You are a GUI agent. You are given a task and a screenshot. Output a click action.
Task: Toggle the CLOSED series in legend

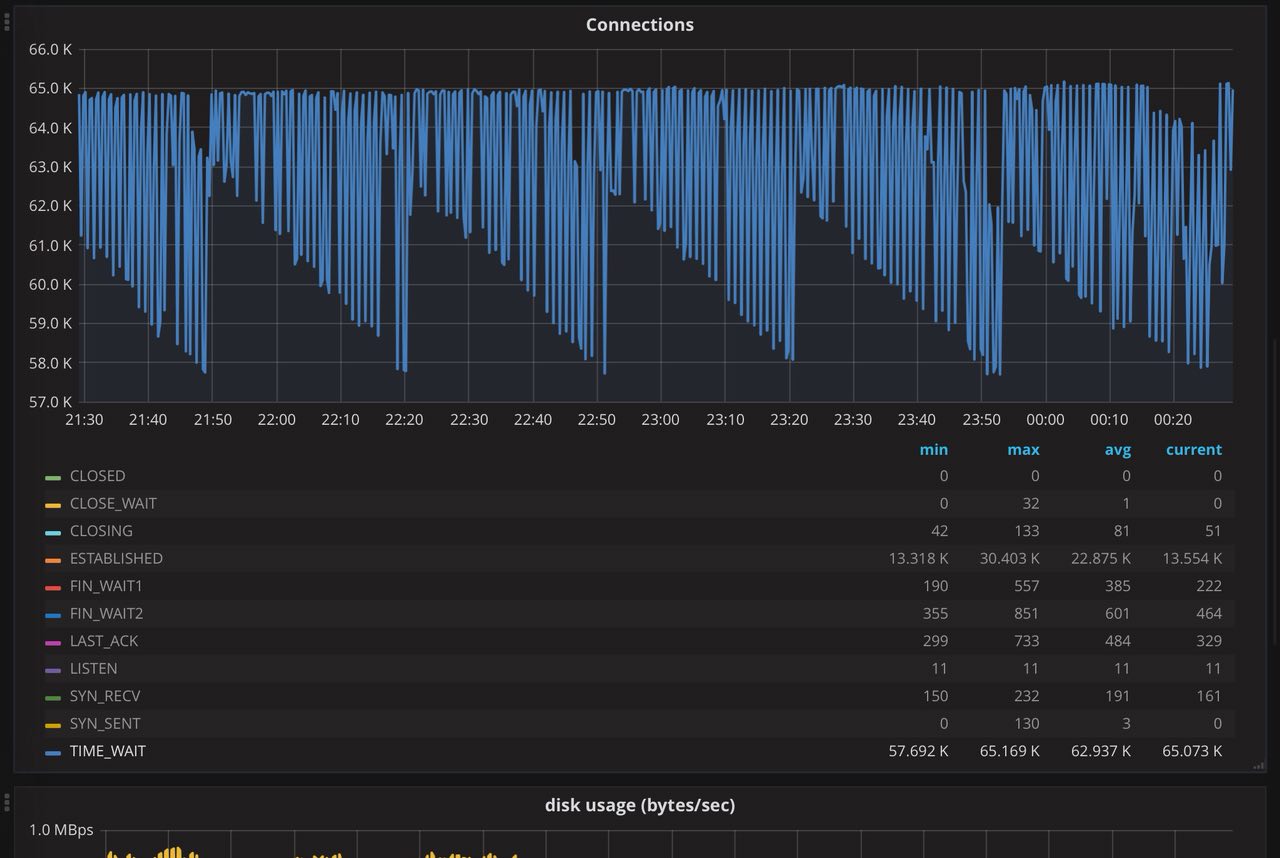97,476
